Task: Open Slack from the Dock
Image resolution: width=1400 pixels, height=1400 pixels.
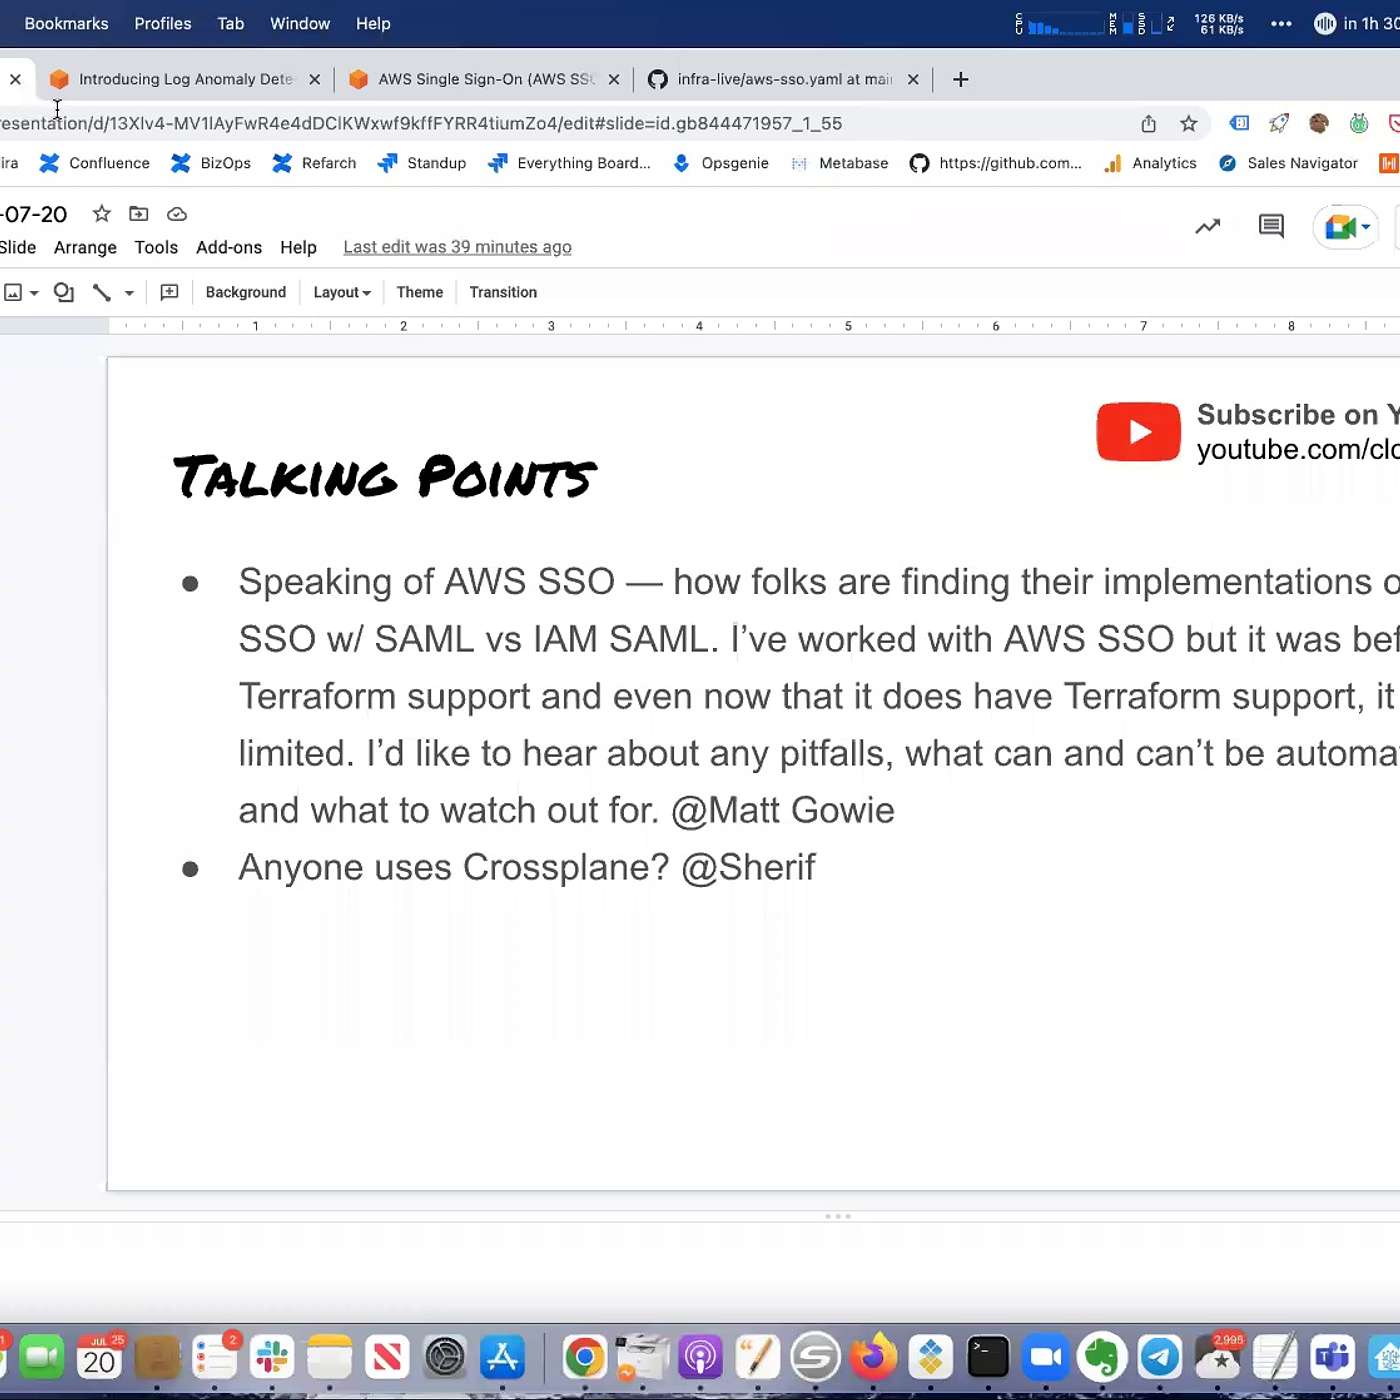Action: [272, 1357]
